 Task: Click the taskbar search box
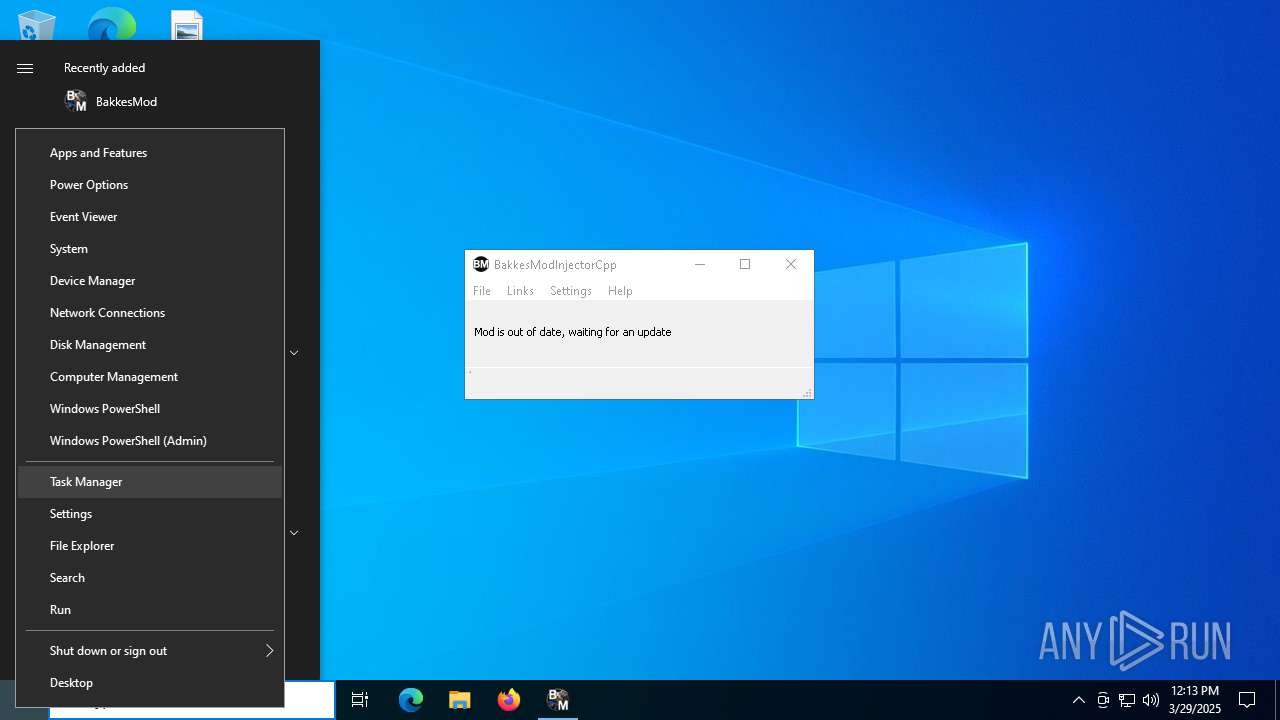tap(309, 700)
